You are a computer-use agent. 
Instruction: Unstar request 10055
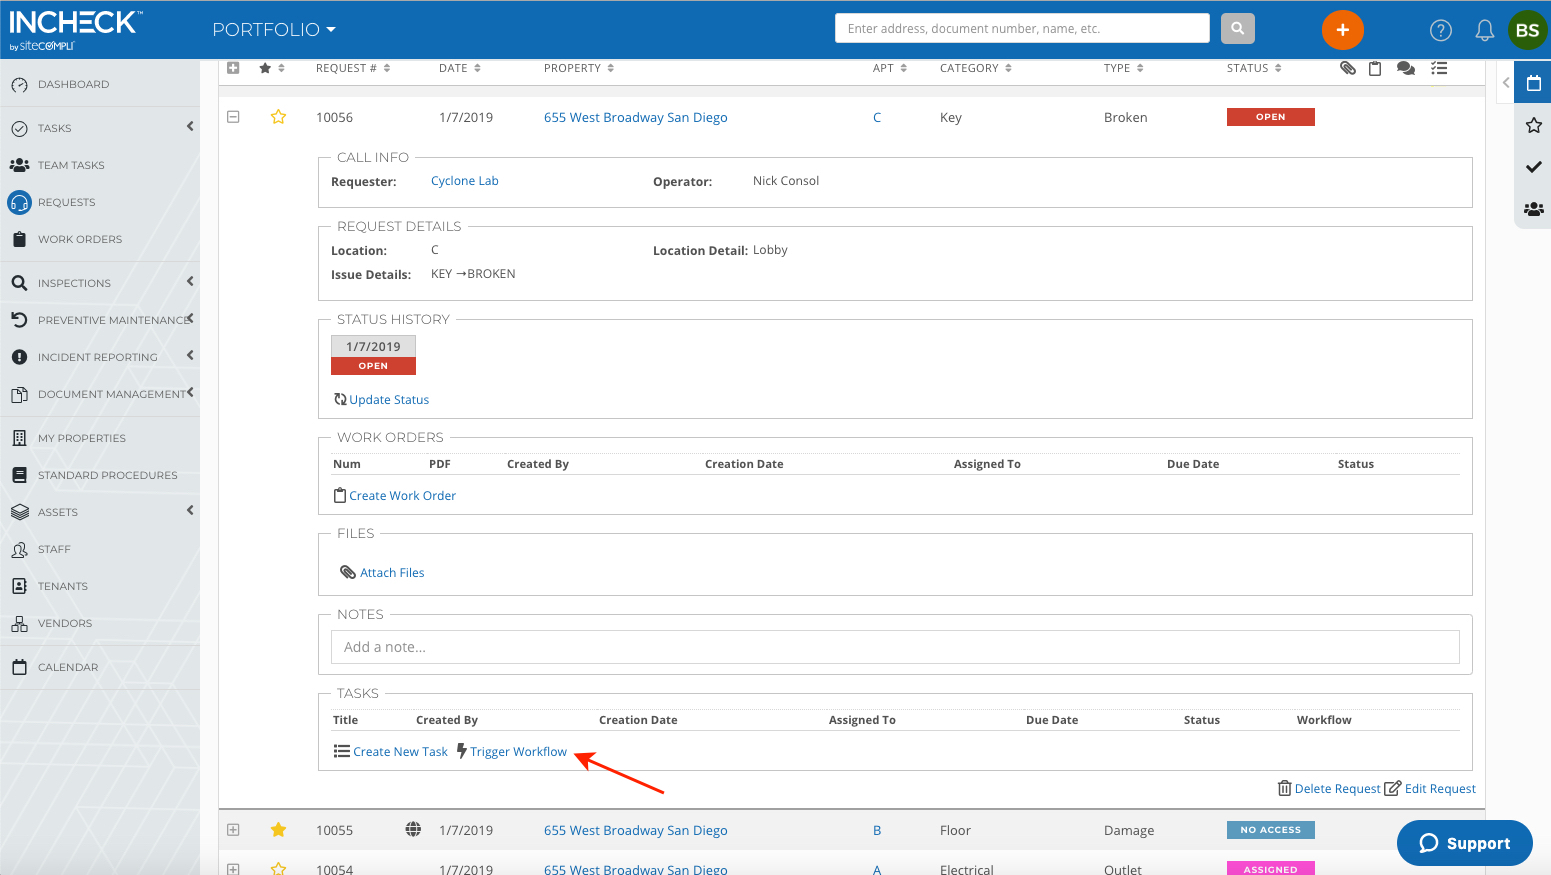tap(278, 829)
